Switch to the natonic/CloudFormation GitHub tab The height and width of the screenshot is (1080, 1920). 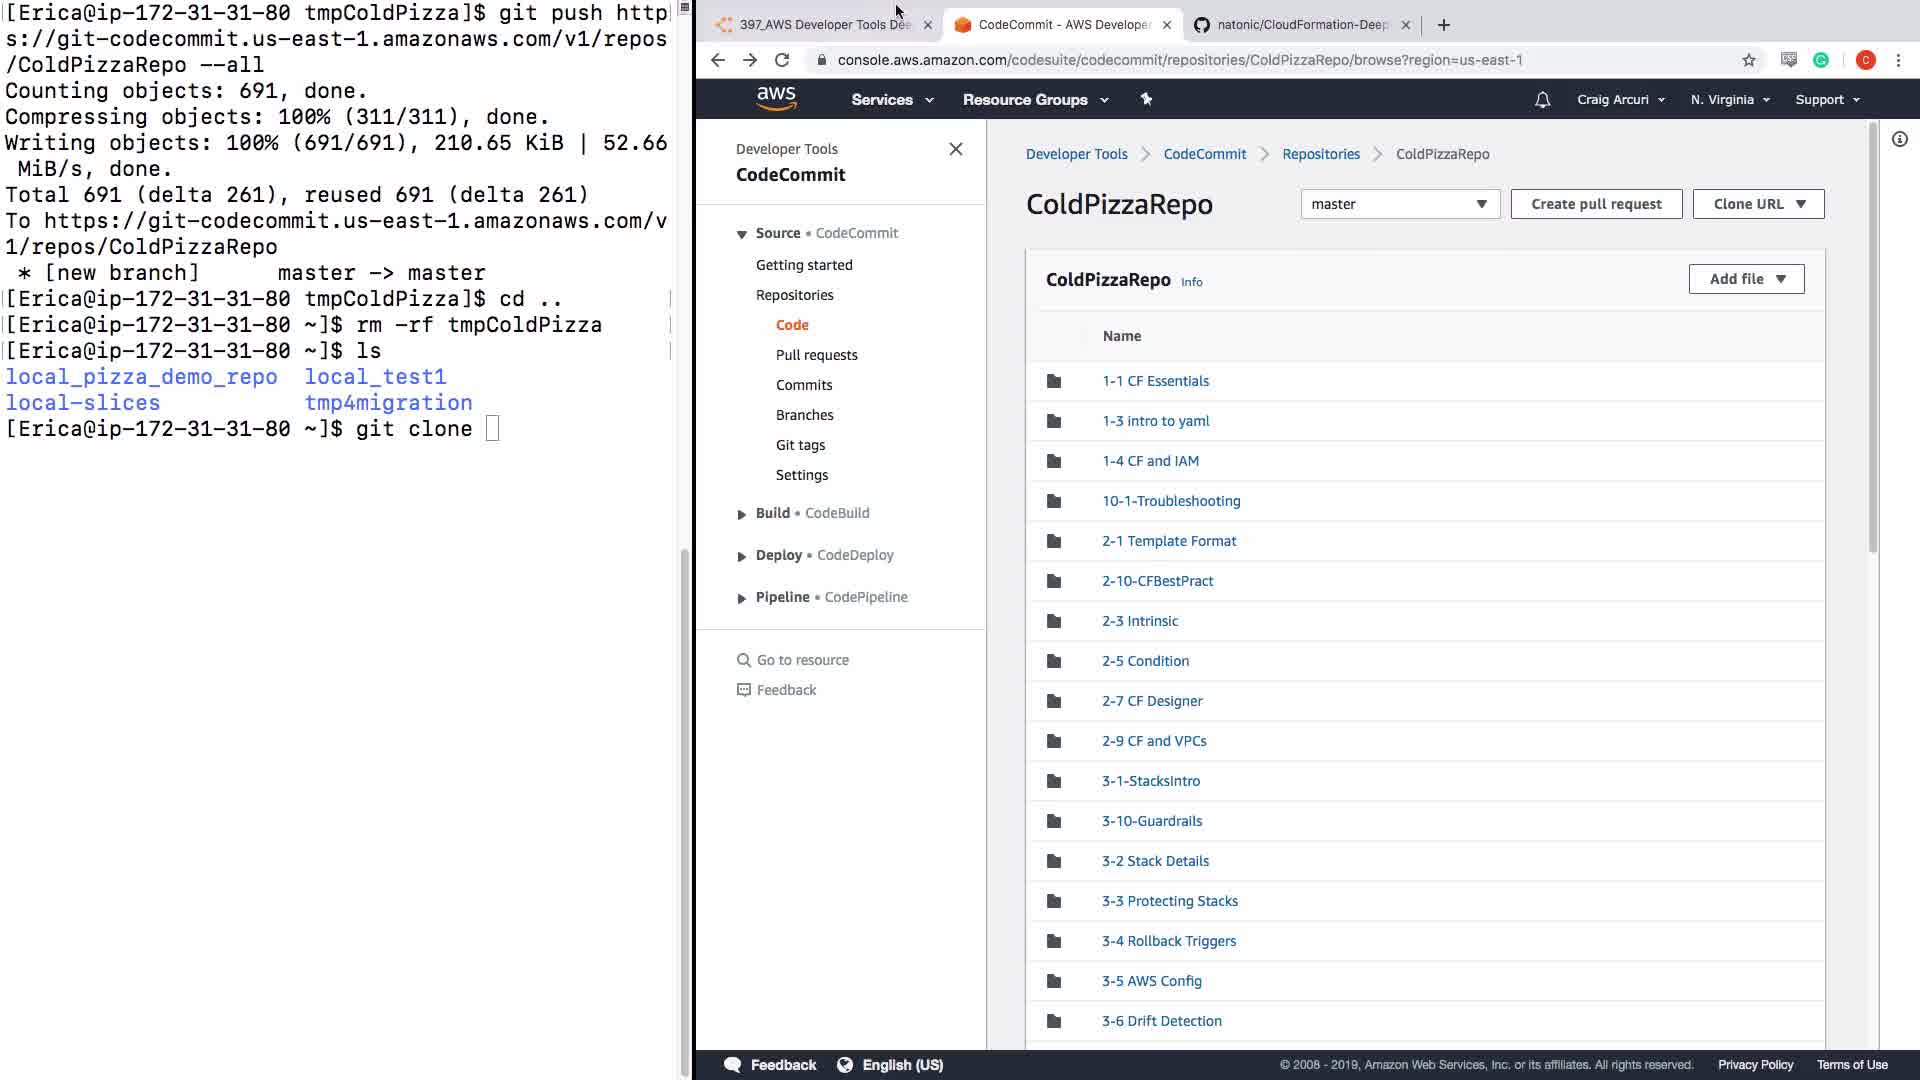(1301, 25)
